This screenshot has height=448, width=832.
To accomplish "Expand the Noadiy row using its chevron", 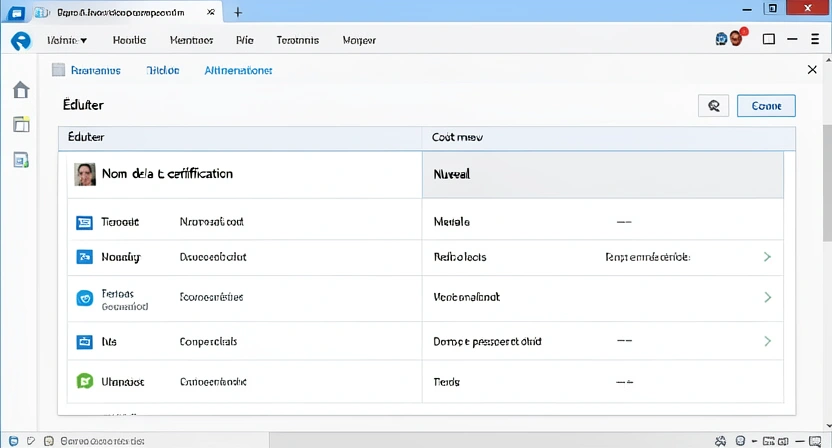I will pyautogui.click(x=767, y=257).
